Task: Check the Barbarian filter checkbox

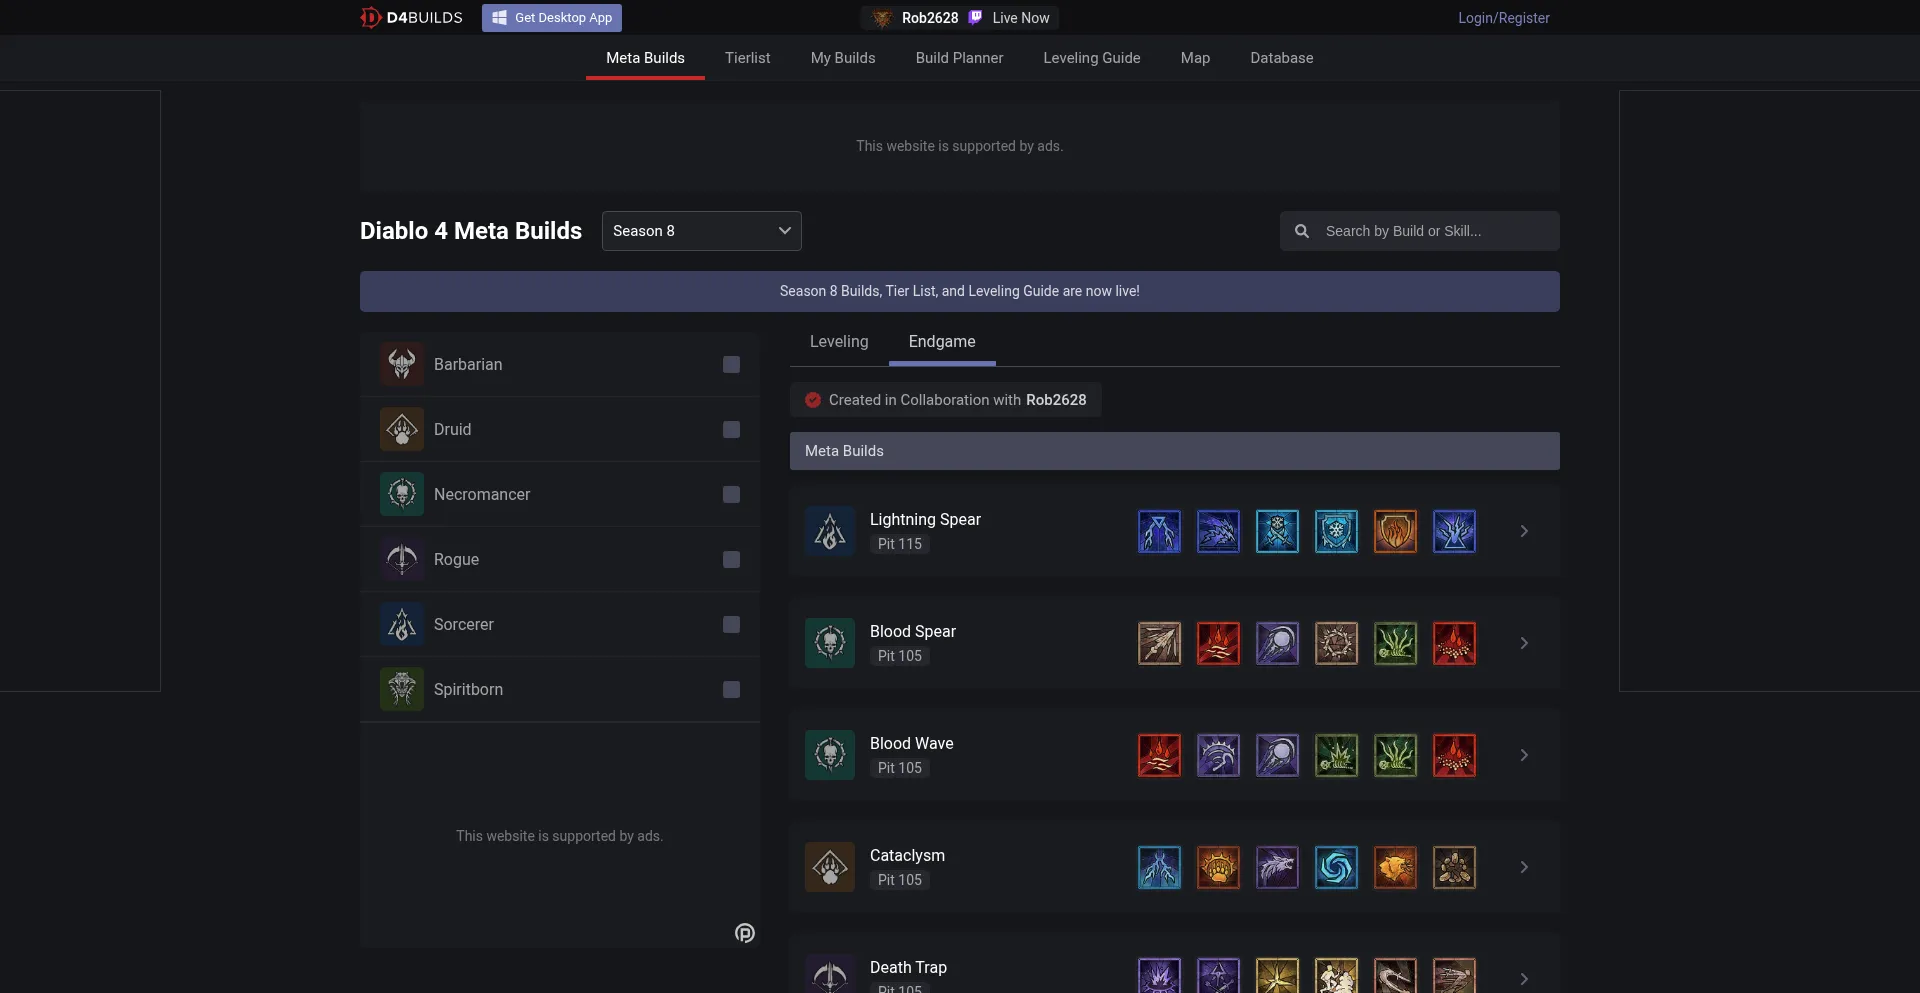Action: pyautogui.click(x=731, y=364)
